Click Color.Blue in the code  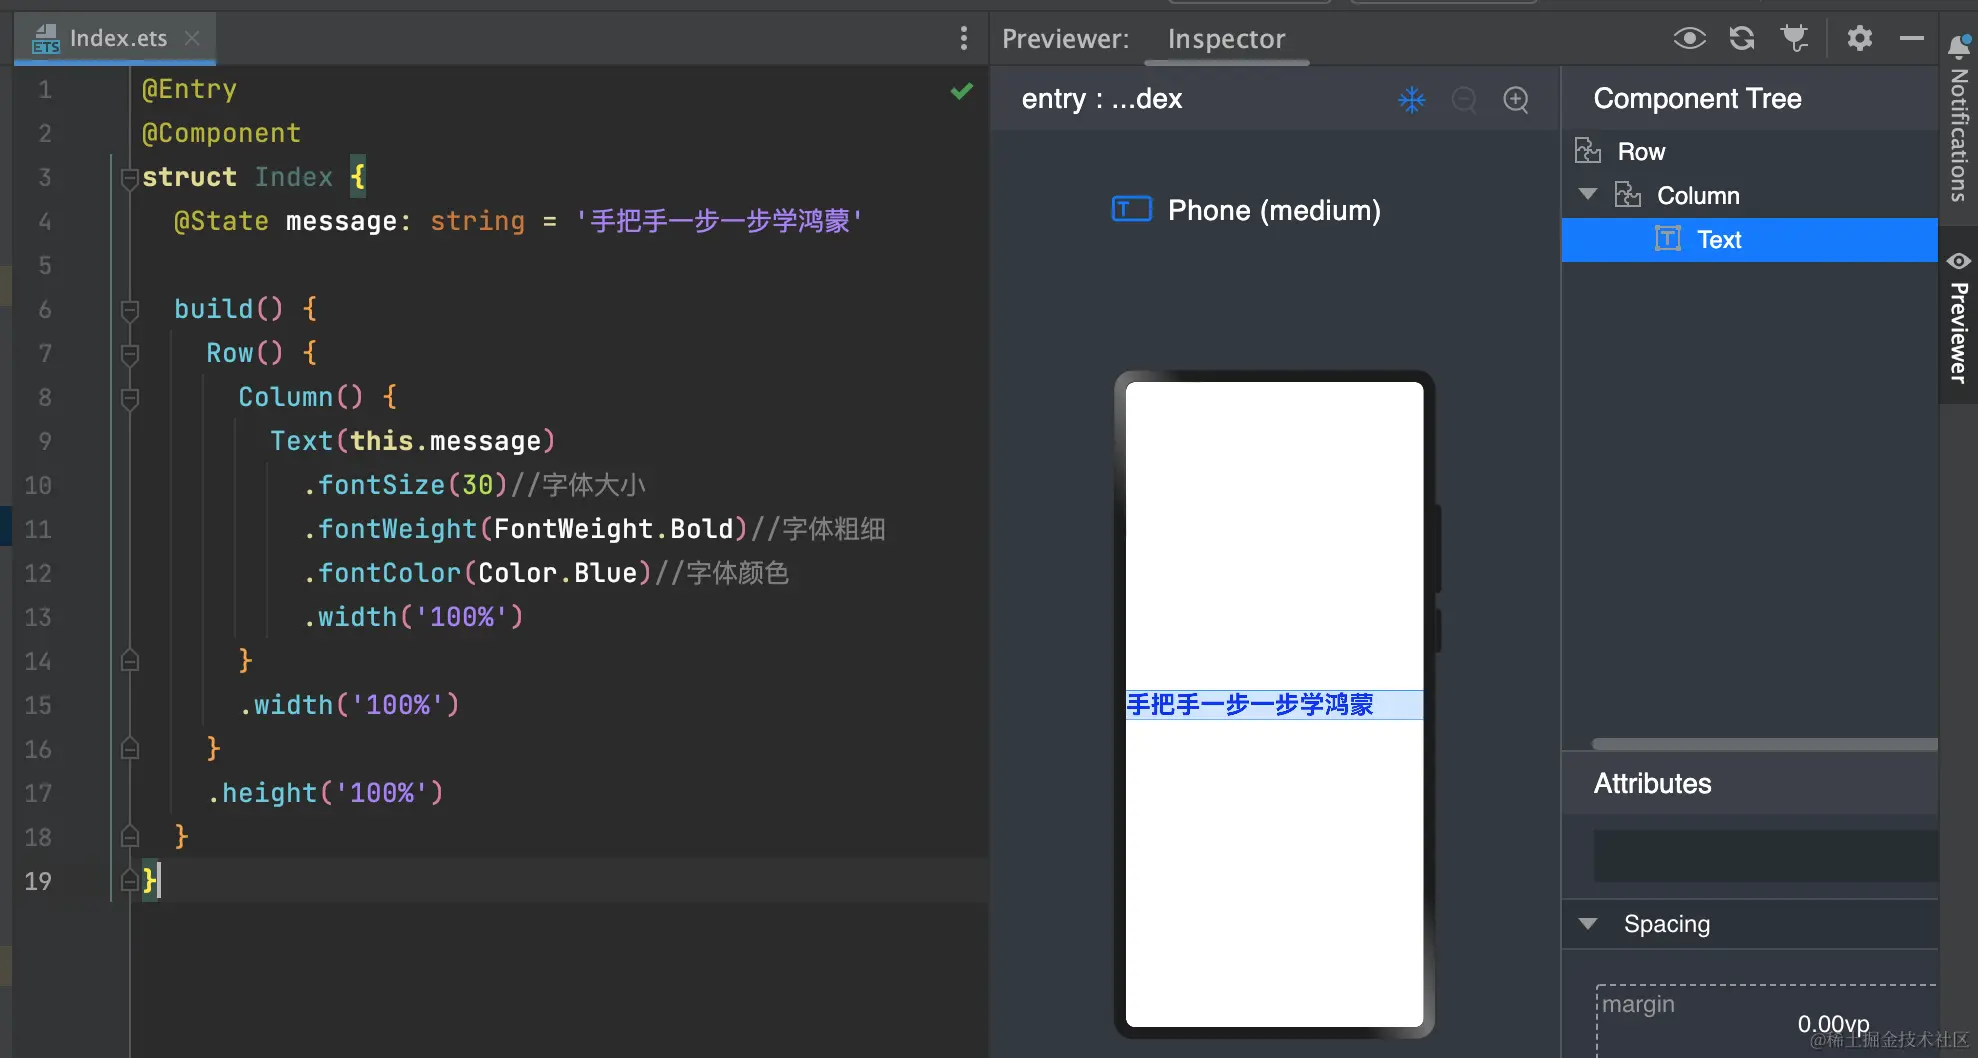[557, 573]
